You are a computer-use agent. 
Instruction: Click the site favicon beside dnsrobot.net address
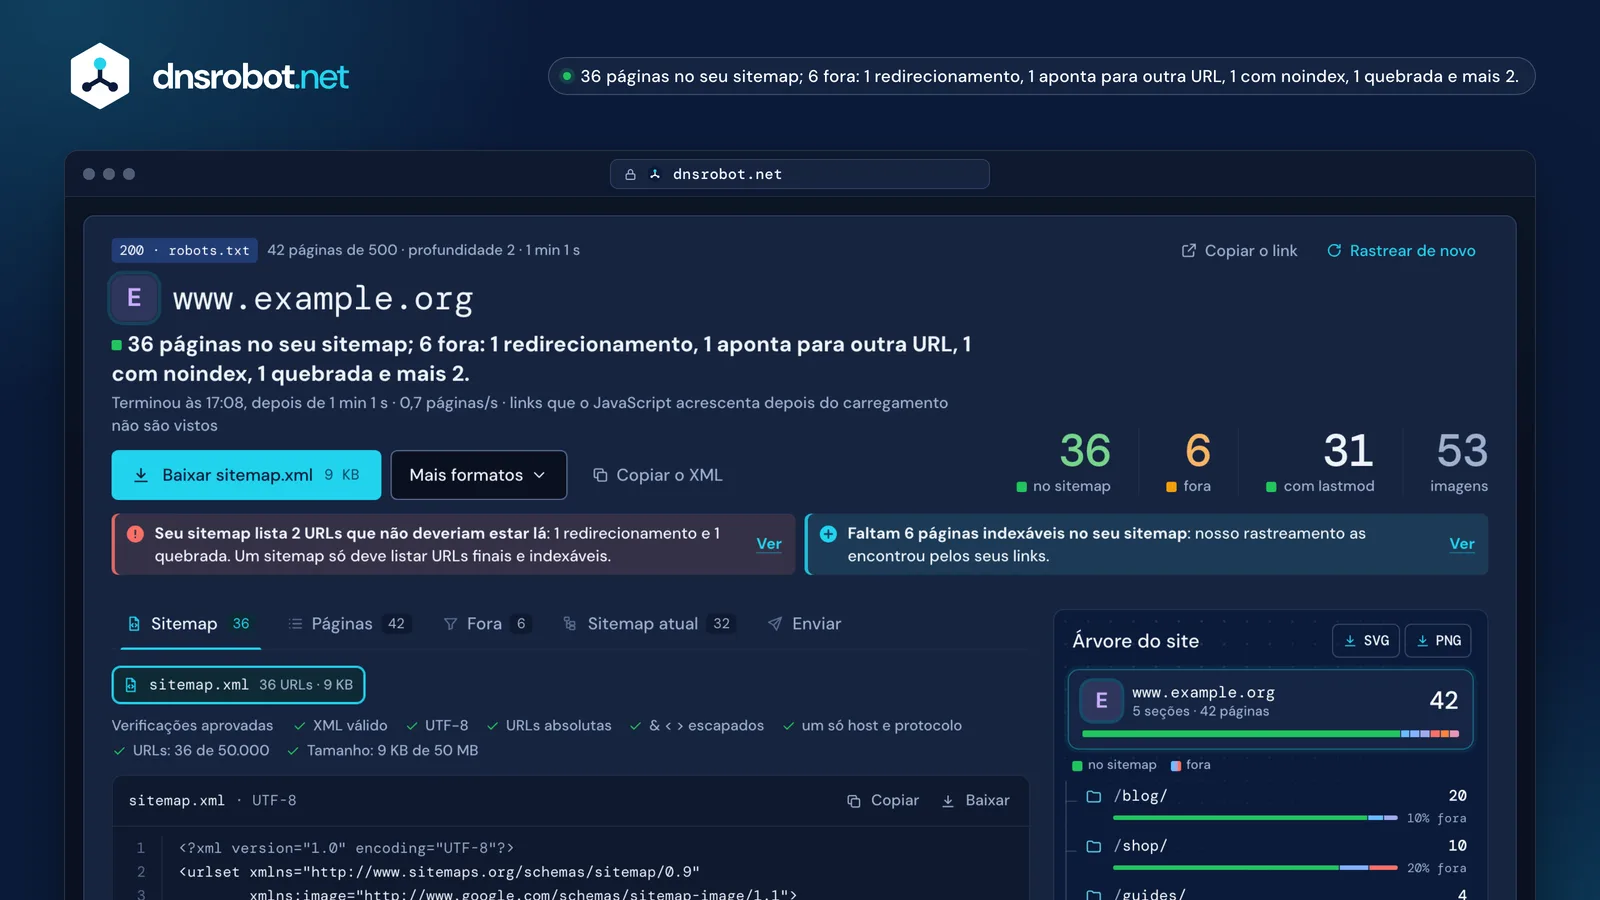click(655, 174)
